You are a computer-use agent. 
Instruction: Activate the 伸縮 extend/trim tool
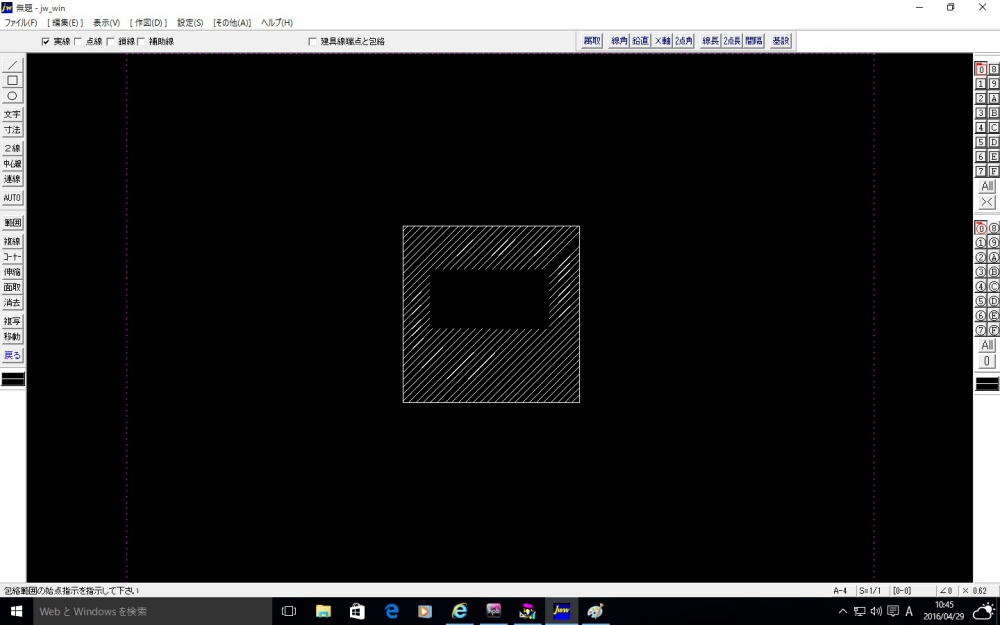click(12, 272)
